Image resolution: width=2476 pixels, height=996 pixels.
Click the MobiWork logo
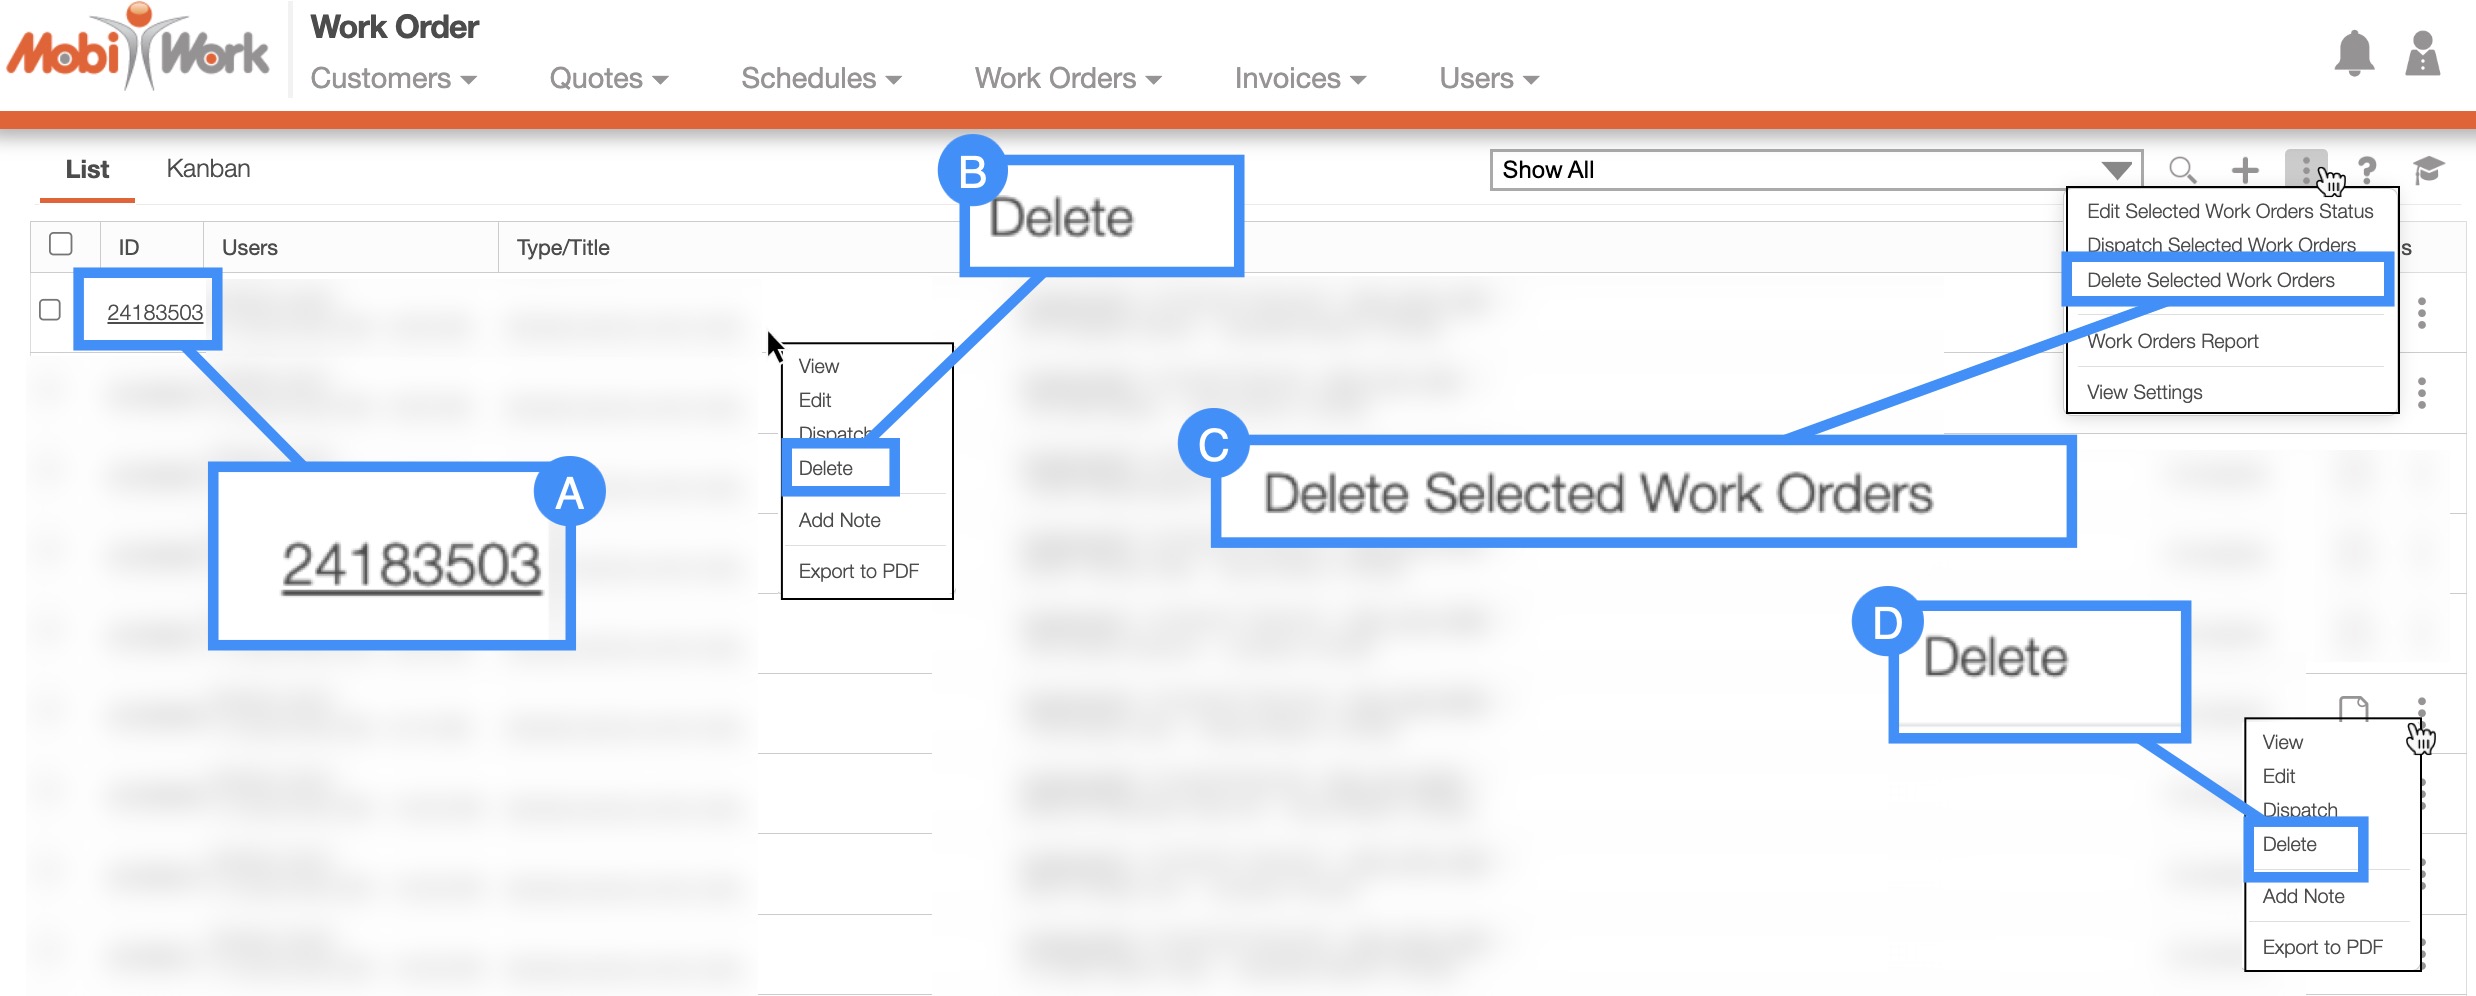pos(138,50)
